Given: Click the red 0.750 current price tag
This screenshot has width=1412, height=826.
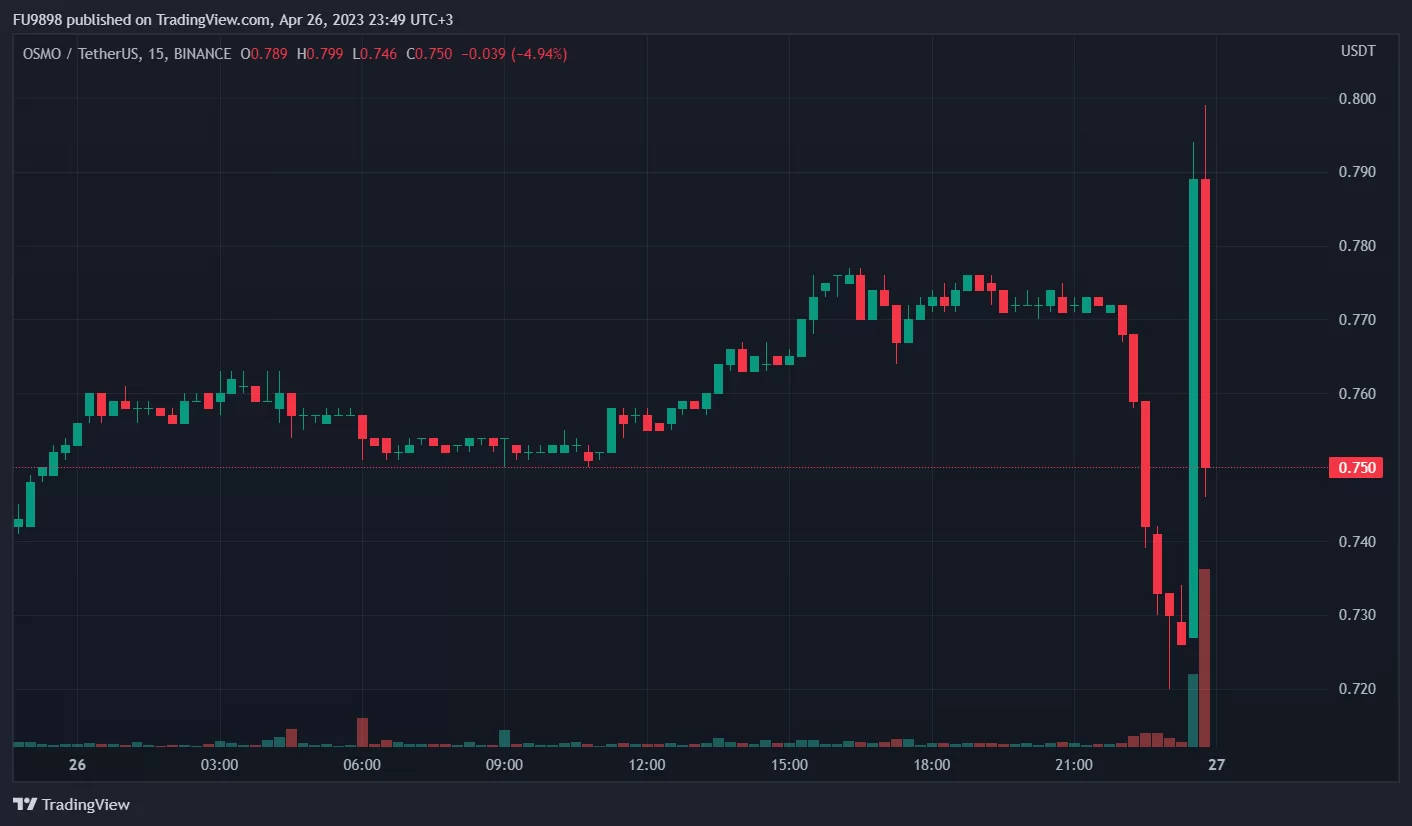Looking at the screenshot, I should (x=1355, y=468).
